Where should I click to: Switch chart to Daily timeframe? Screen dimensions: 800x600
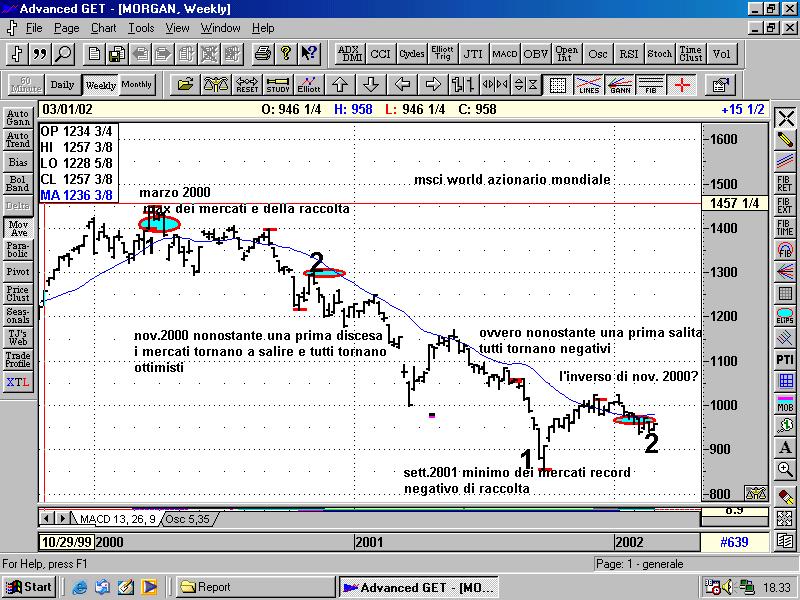click(62, 85)
